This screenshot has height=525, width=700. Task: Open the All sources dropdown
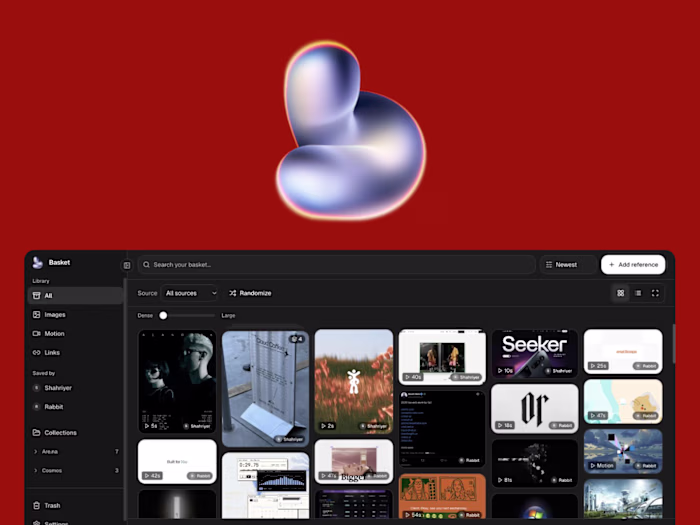pos(190,293)
